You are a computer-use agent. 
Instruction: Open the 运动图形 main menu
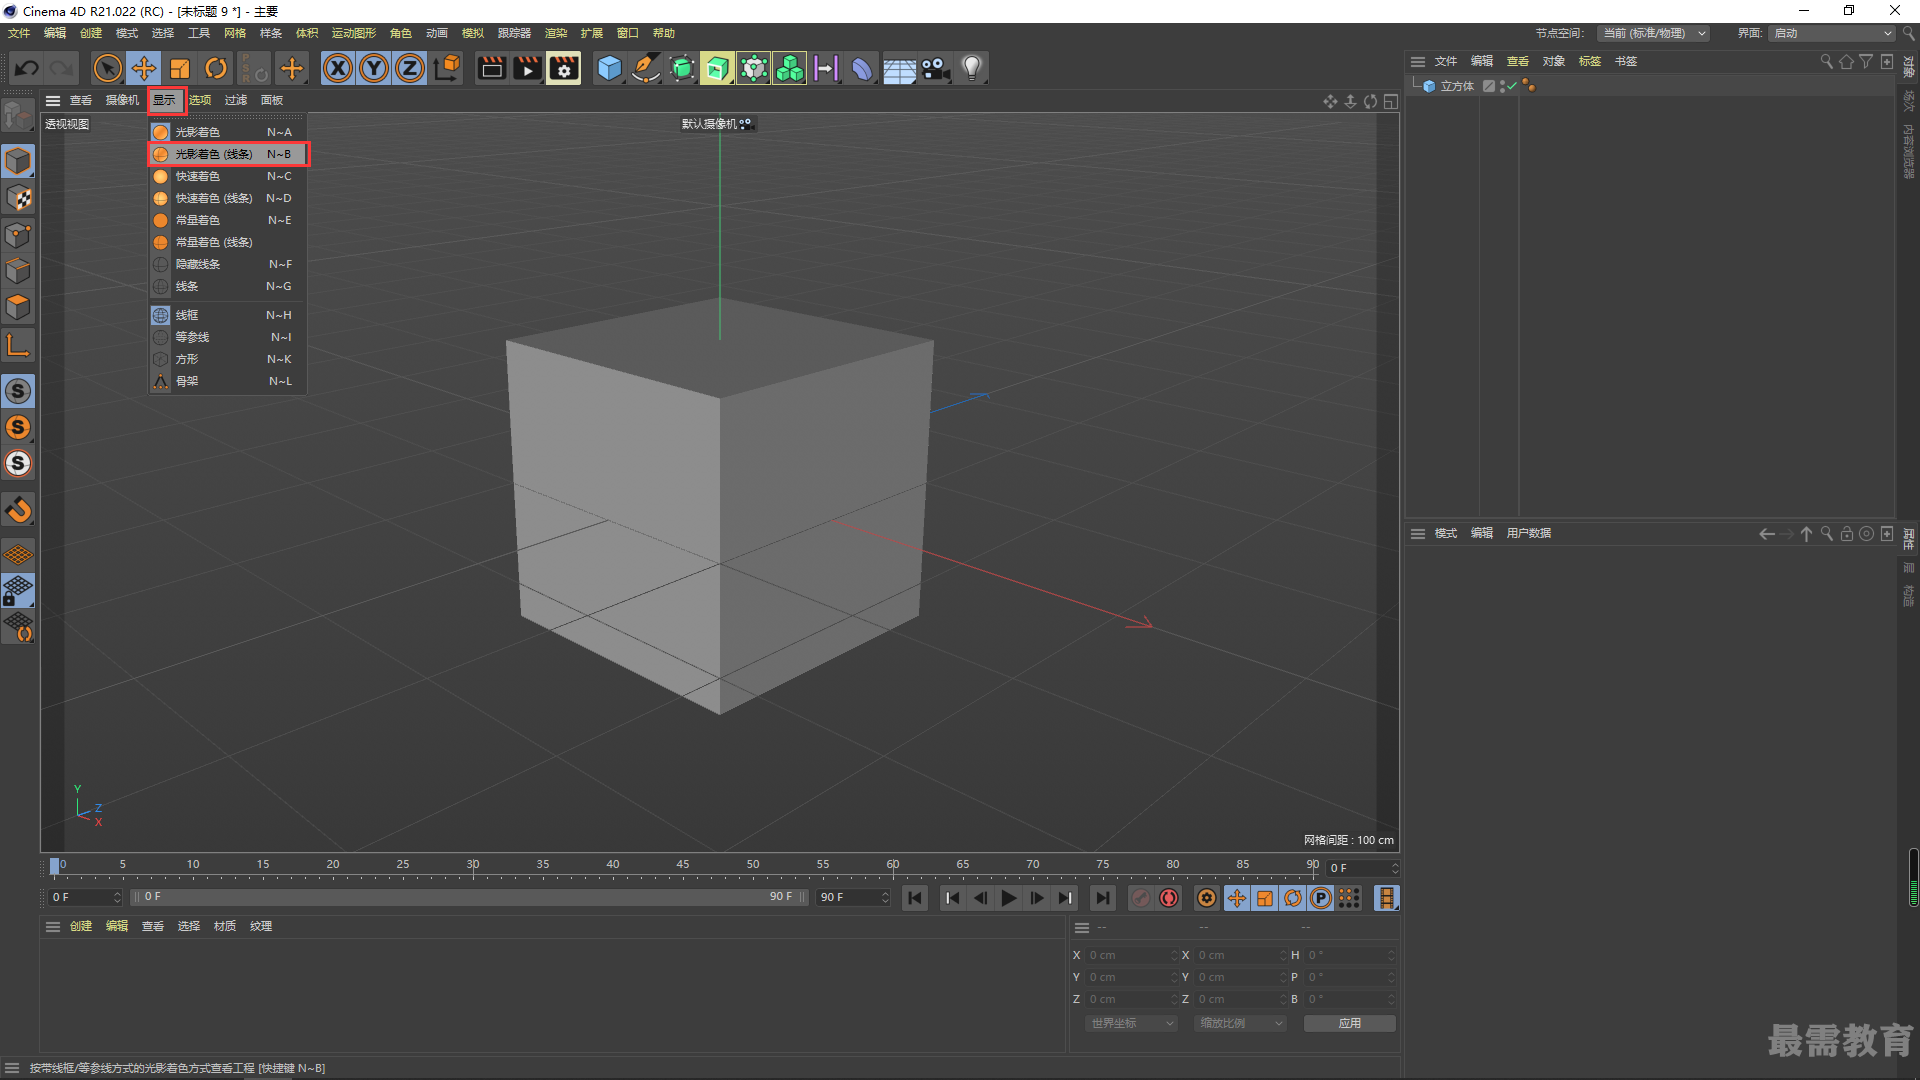tap(354, 33)
